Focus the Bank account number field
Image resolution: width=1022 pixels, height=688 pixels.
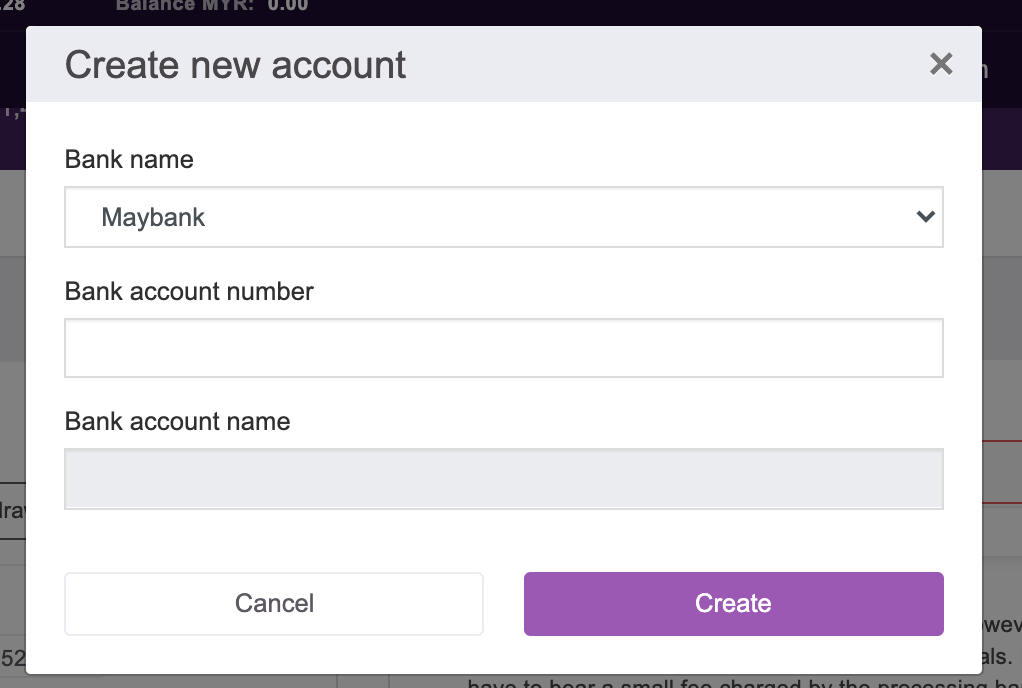(503, 348)
